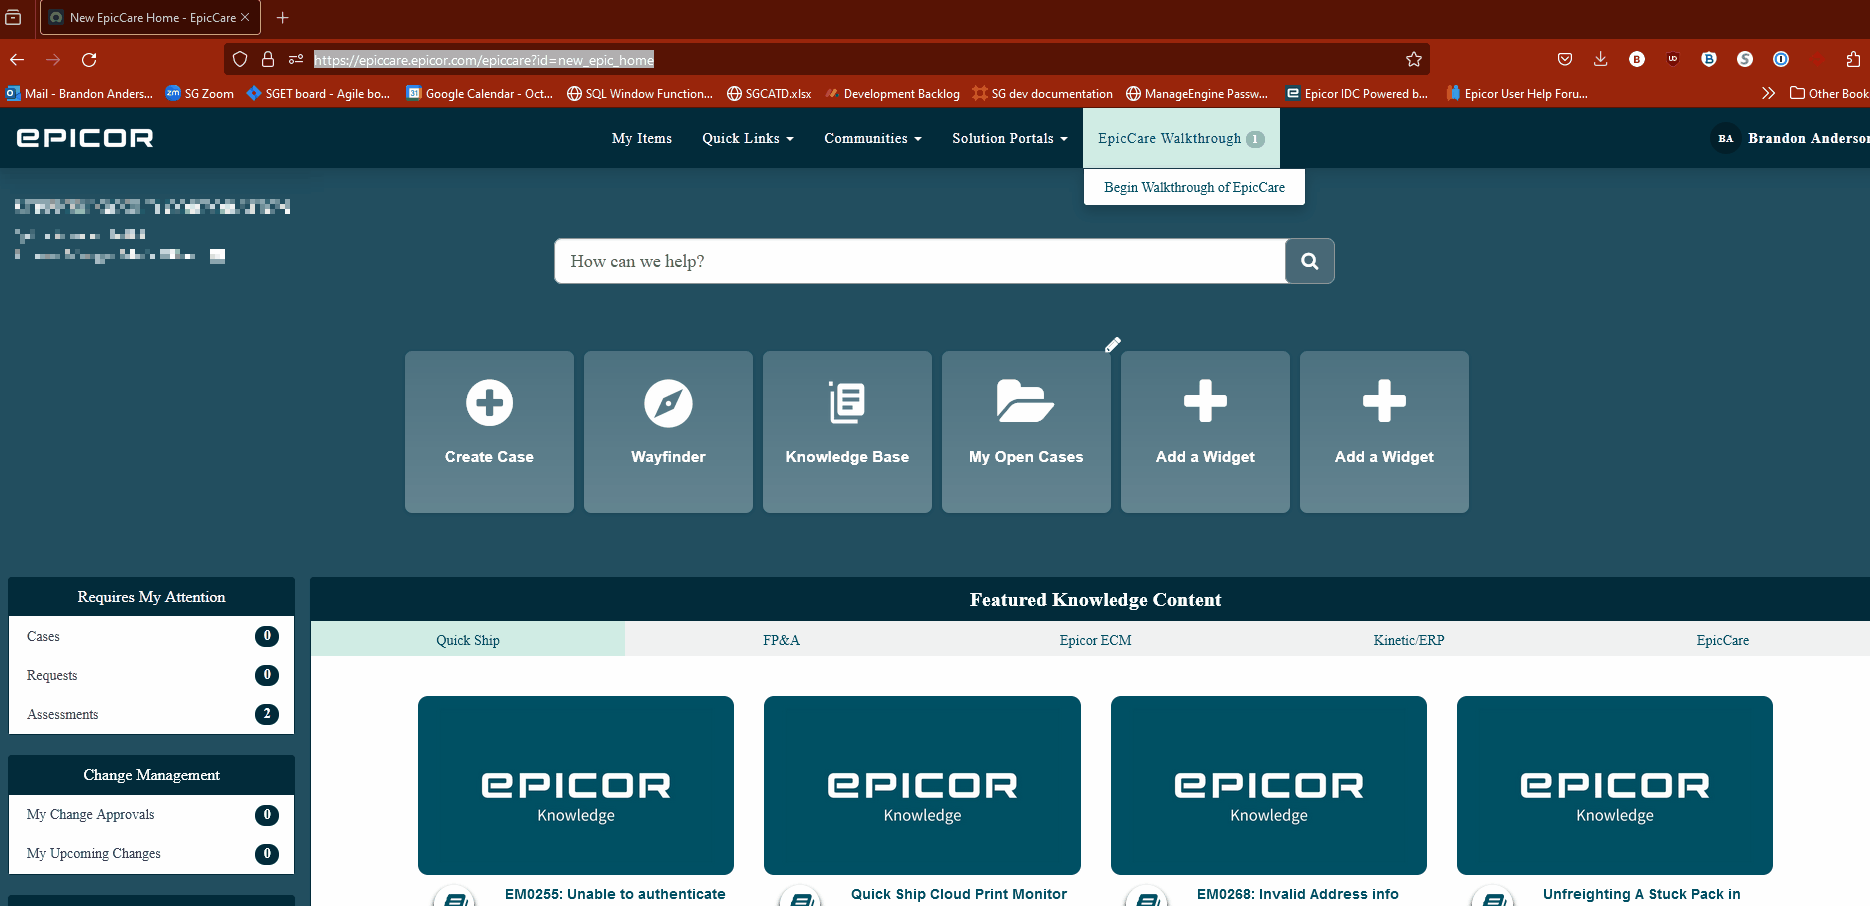Open the Cloud Print Monitor Knowledge thumbnail
Viewport: 1870px width, 906px height.
(x=922, y=785)
